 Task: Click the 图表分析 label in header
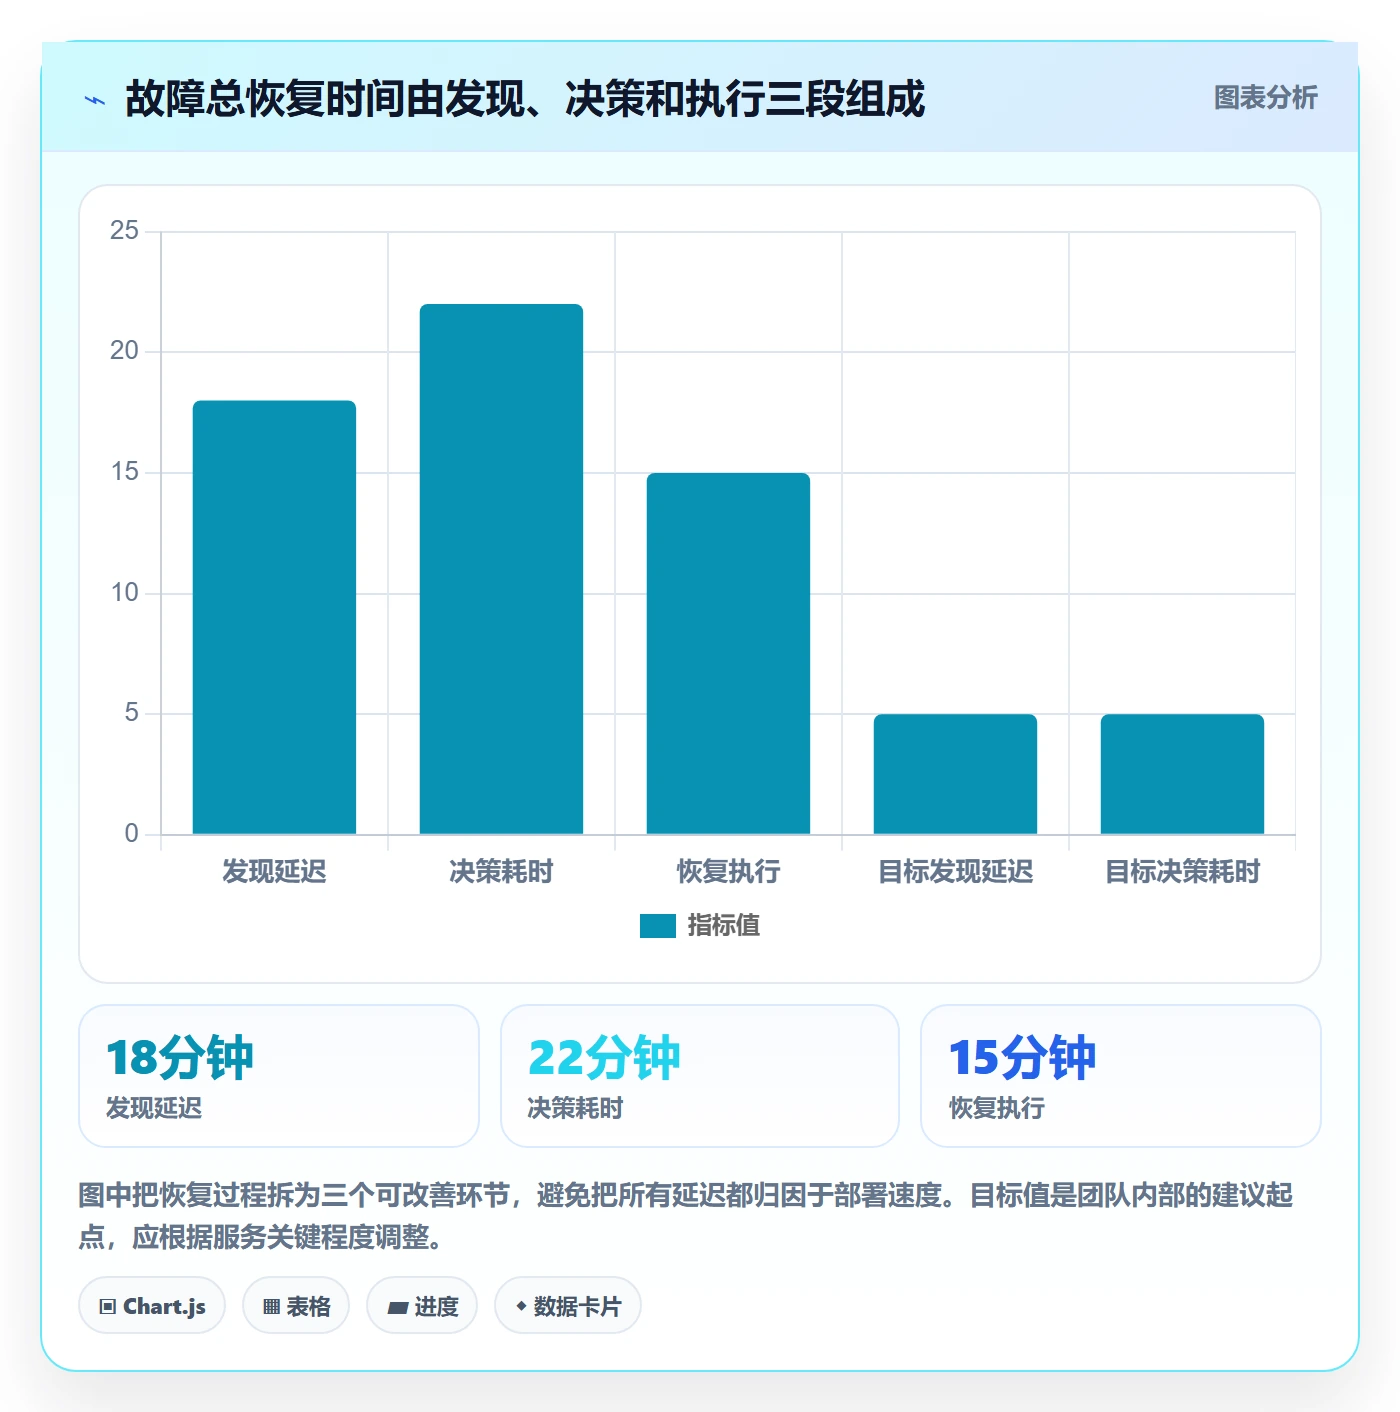[x=1265, y=98]
